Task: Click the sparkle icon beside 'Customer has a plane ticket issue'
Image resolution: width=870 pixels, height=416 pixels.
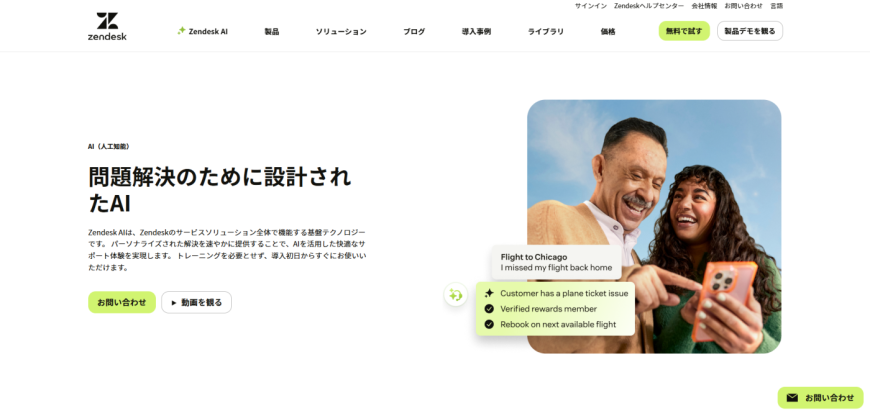Action: coord(489,293)
